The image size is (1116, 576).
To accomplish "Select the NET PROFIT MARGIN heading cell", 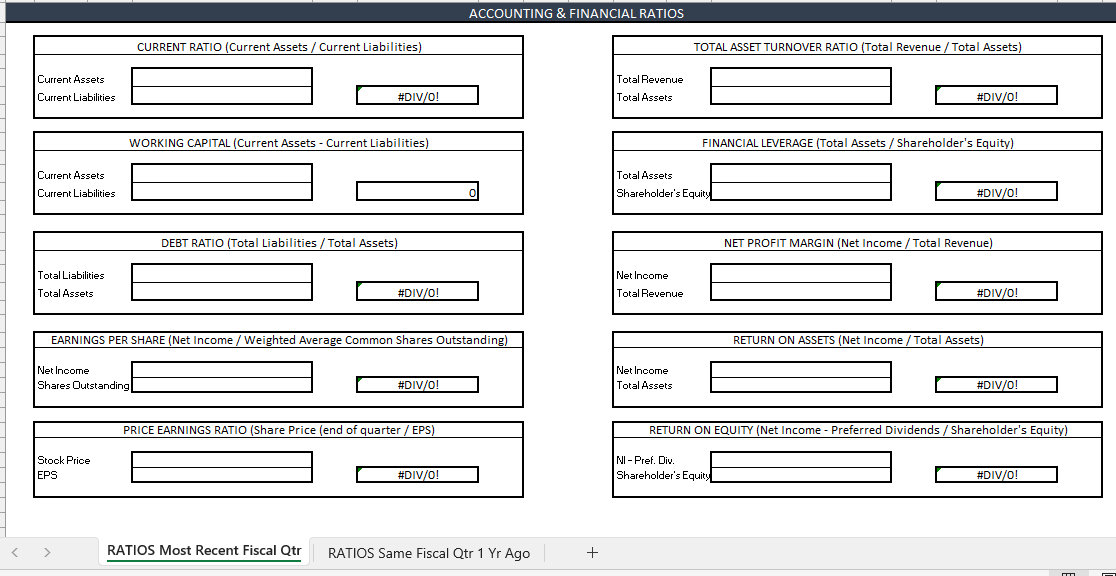I will pos(858,242).
